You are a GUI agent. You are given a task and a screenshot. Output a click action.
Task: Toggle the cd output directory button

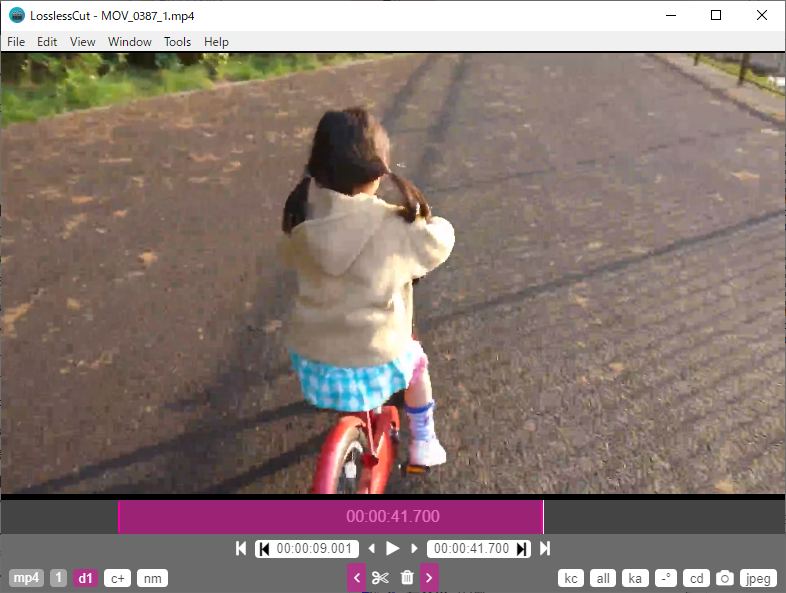[696, 578]
